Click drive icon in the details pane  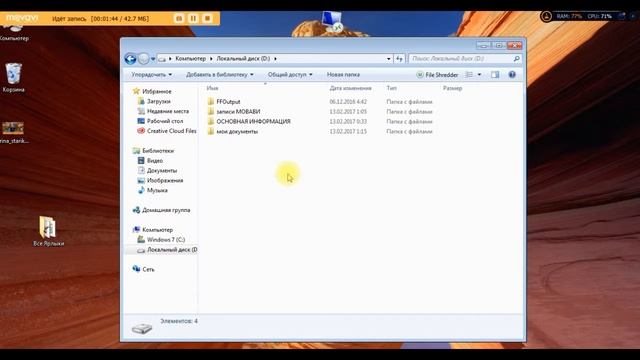pos(142,328)
